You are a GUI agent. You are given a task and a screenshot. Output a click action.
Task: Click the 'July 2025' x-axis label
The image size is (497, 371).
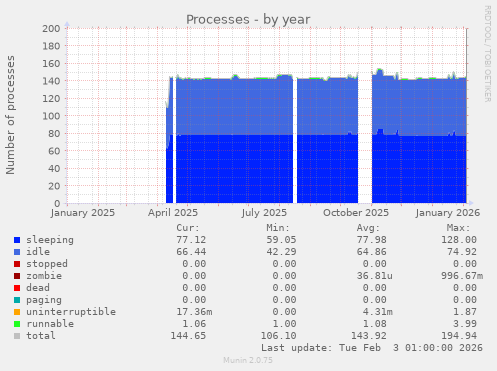(264, 213)
